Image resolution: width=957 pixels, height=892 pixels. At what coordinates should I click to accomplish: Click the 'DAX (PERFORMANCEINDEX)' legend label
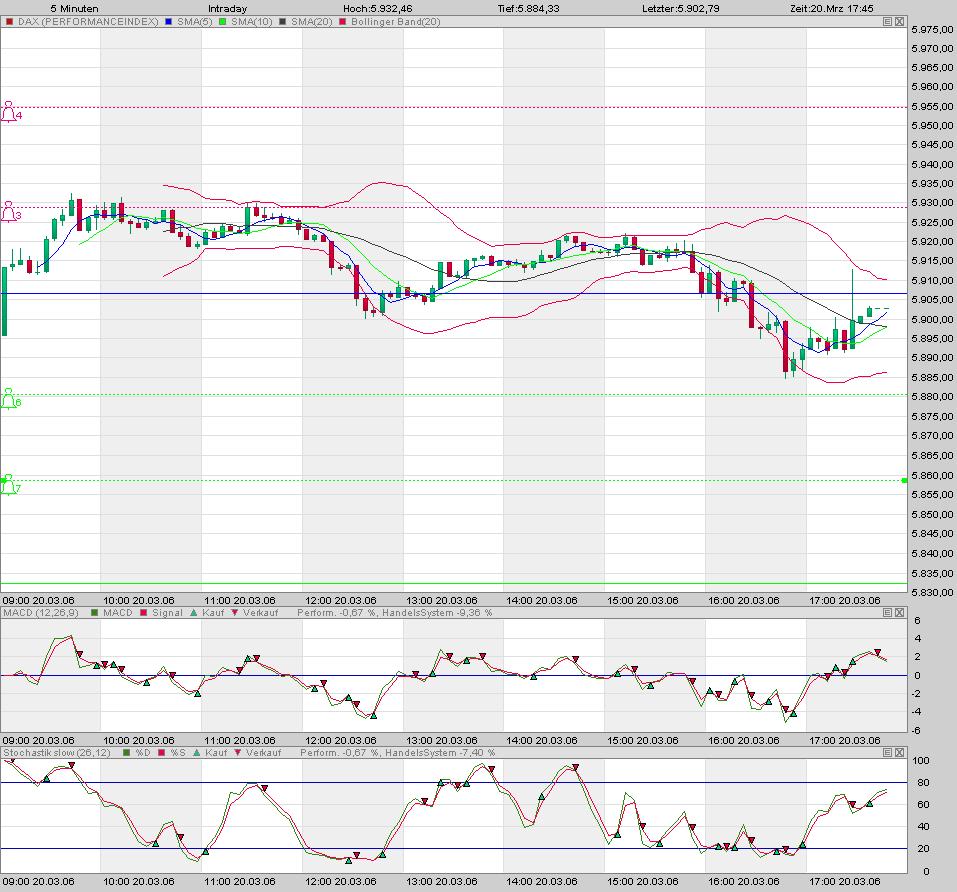[x=88, y=22]
